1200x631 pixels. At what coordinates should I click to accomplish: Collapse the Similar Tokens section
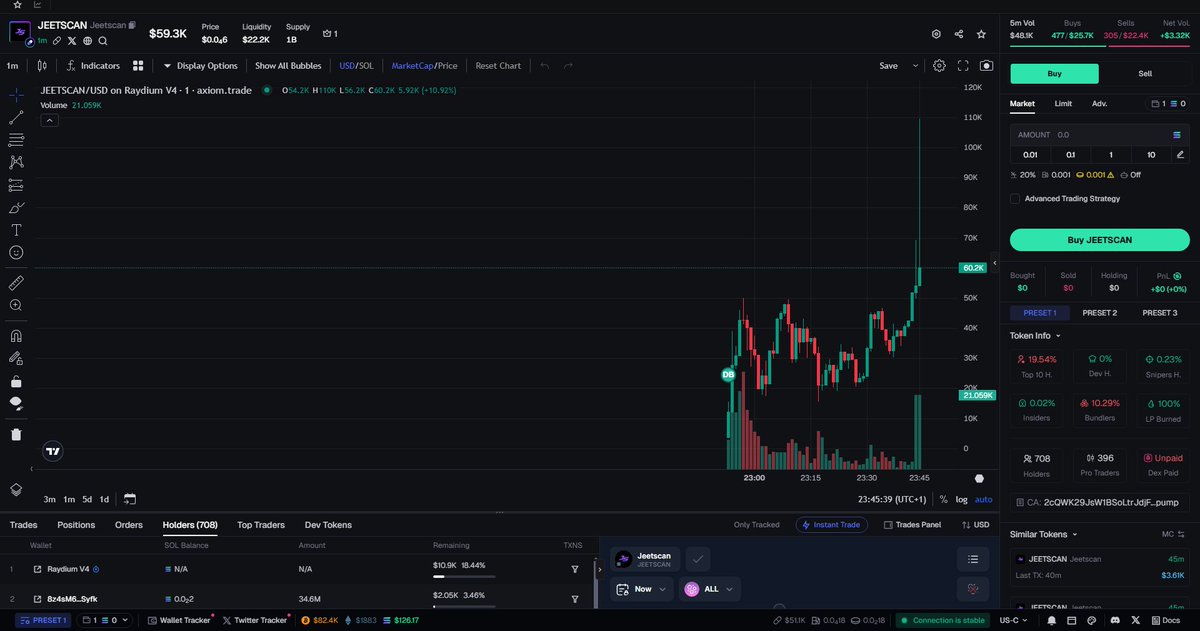click(x=1043, y=534)
